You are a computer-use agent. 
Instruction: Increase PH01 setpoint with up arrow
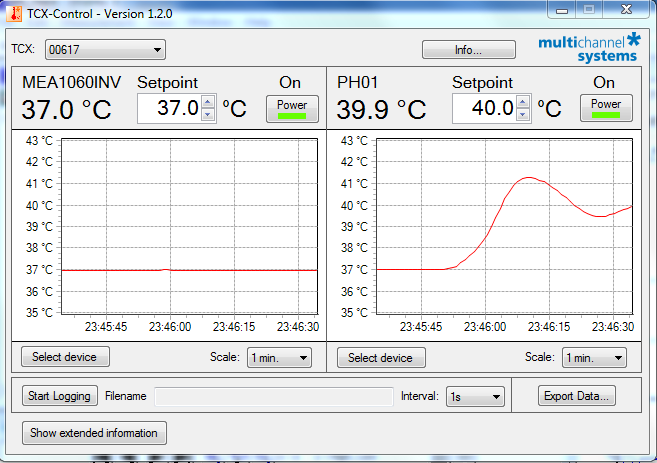(523, 102)
